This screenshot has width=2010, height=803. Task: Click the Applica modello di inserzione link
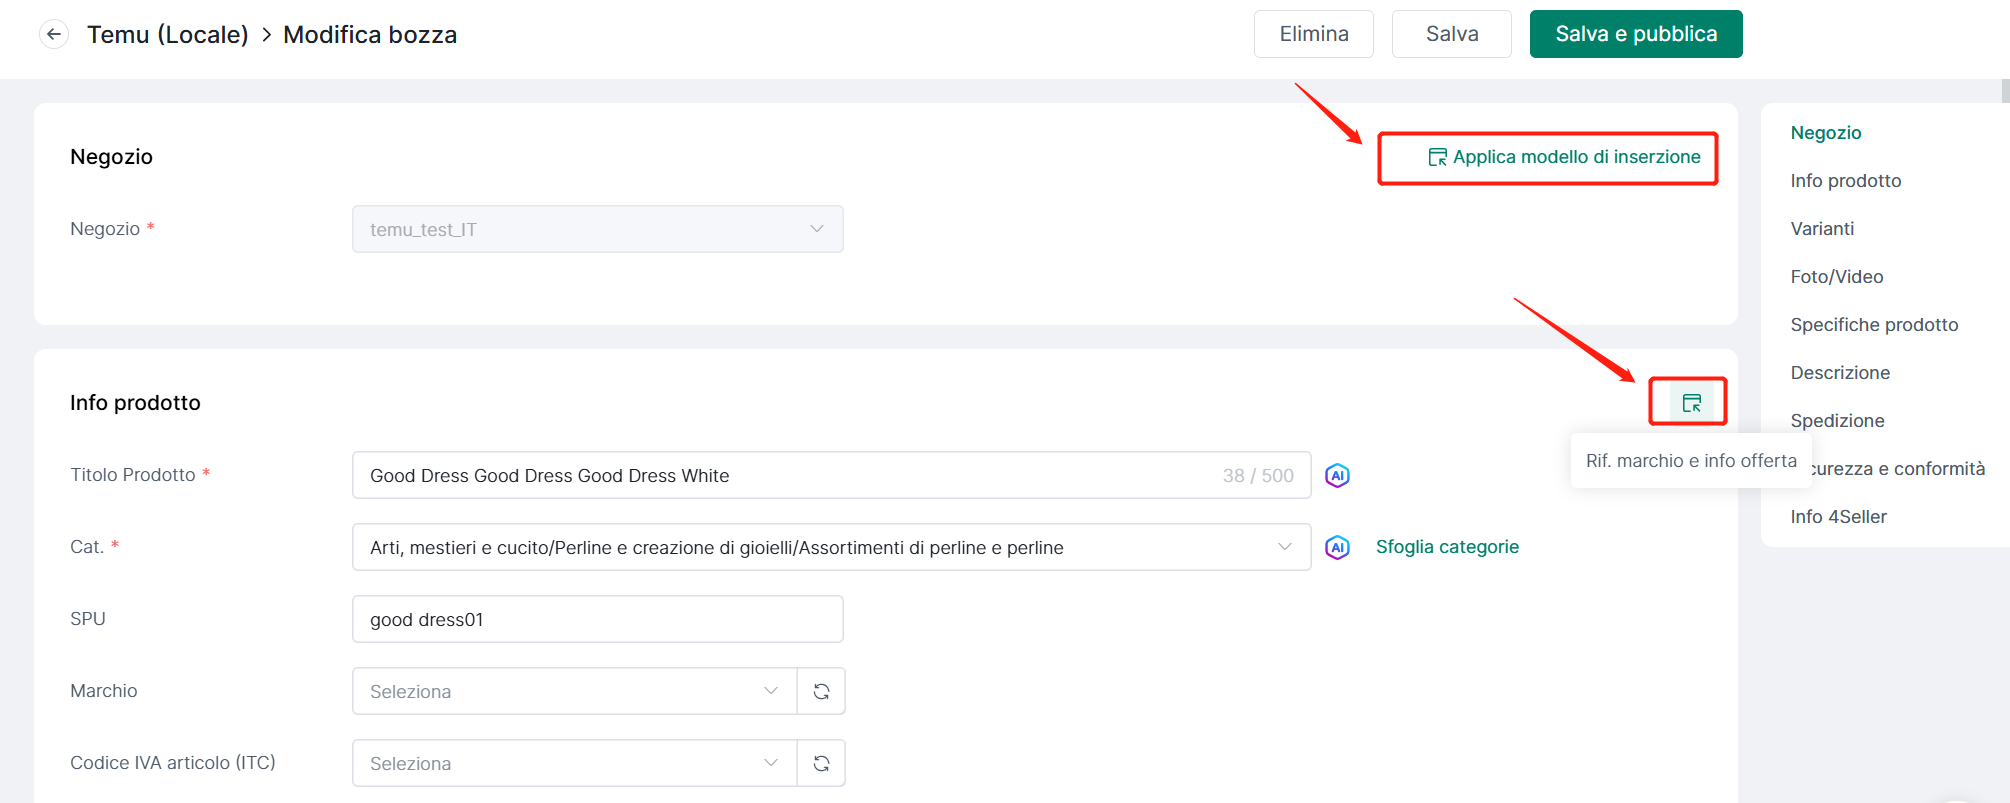pos(1564,157)
